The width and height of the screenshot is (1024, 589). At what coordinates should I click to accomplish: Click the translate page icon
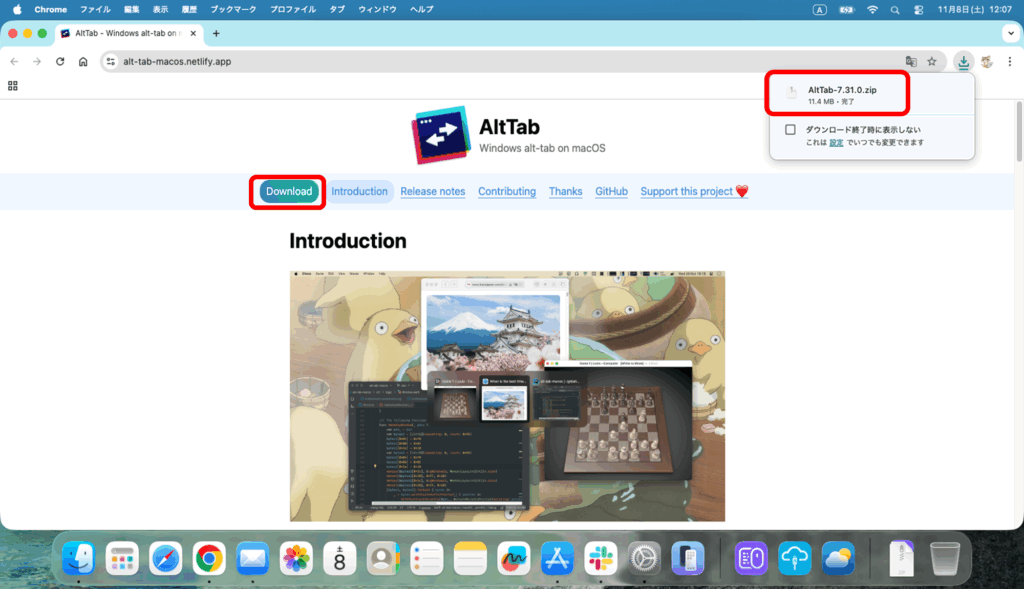pos(911,61)
